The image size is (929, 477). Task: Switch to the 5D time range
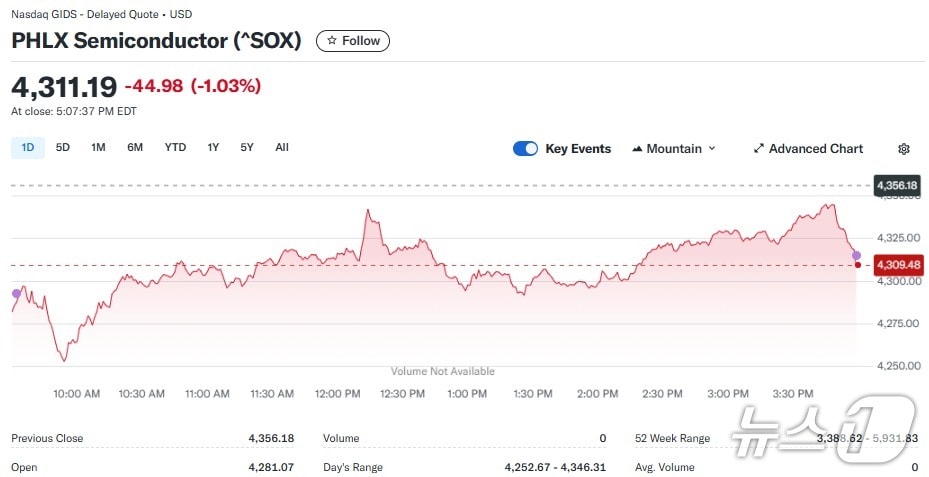63,148
